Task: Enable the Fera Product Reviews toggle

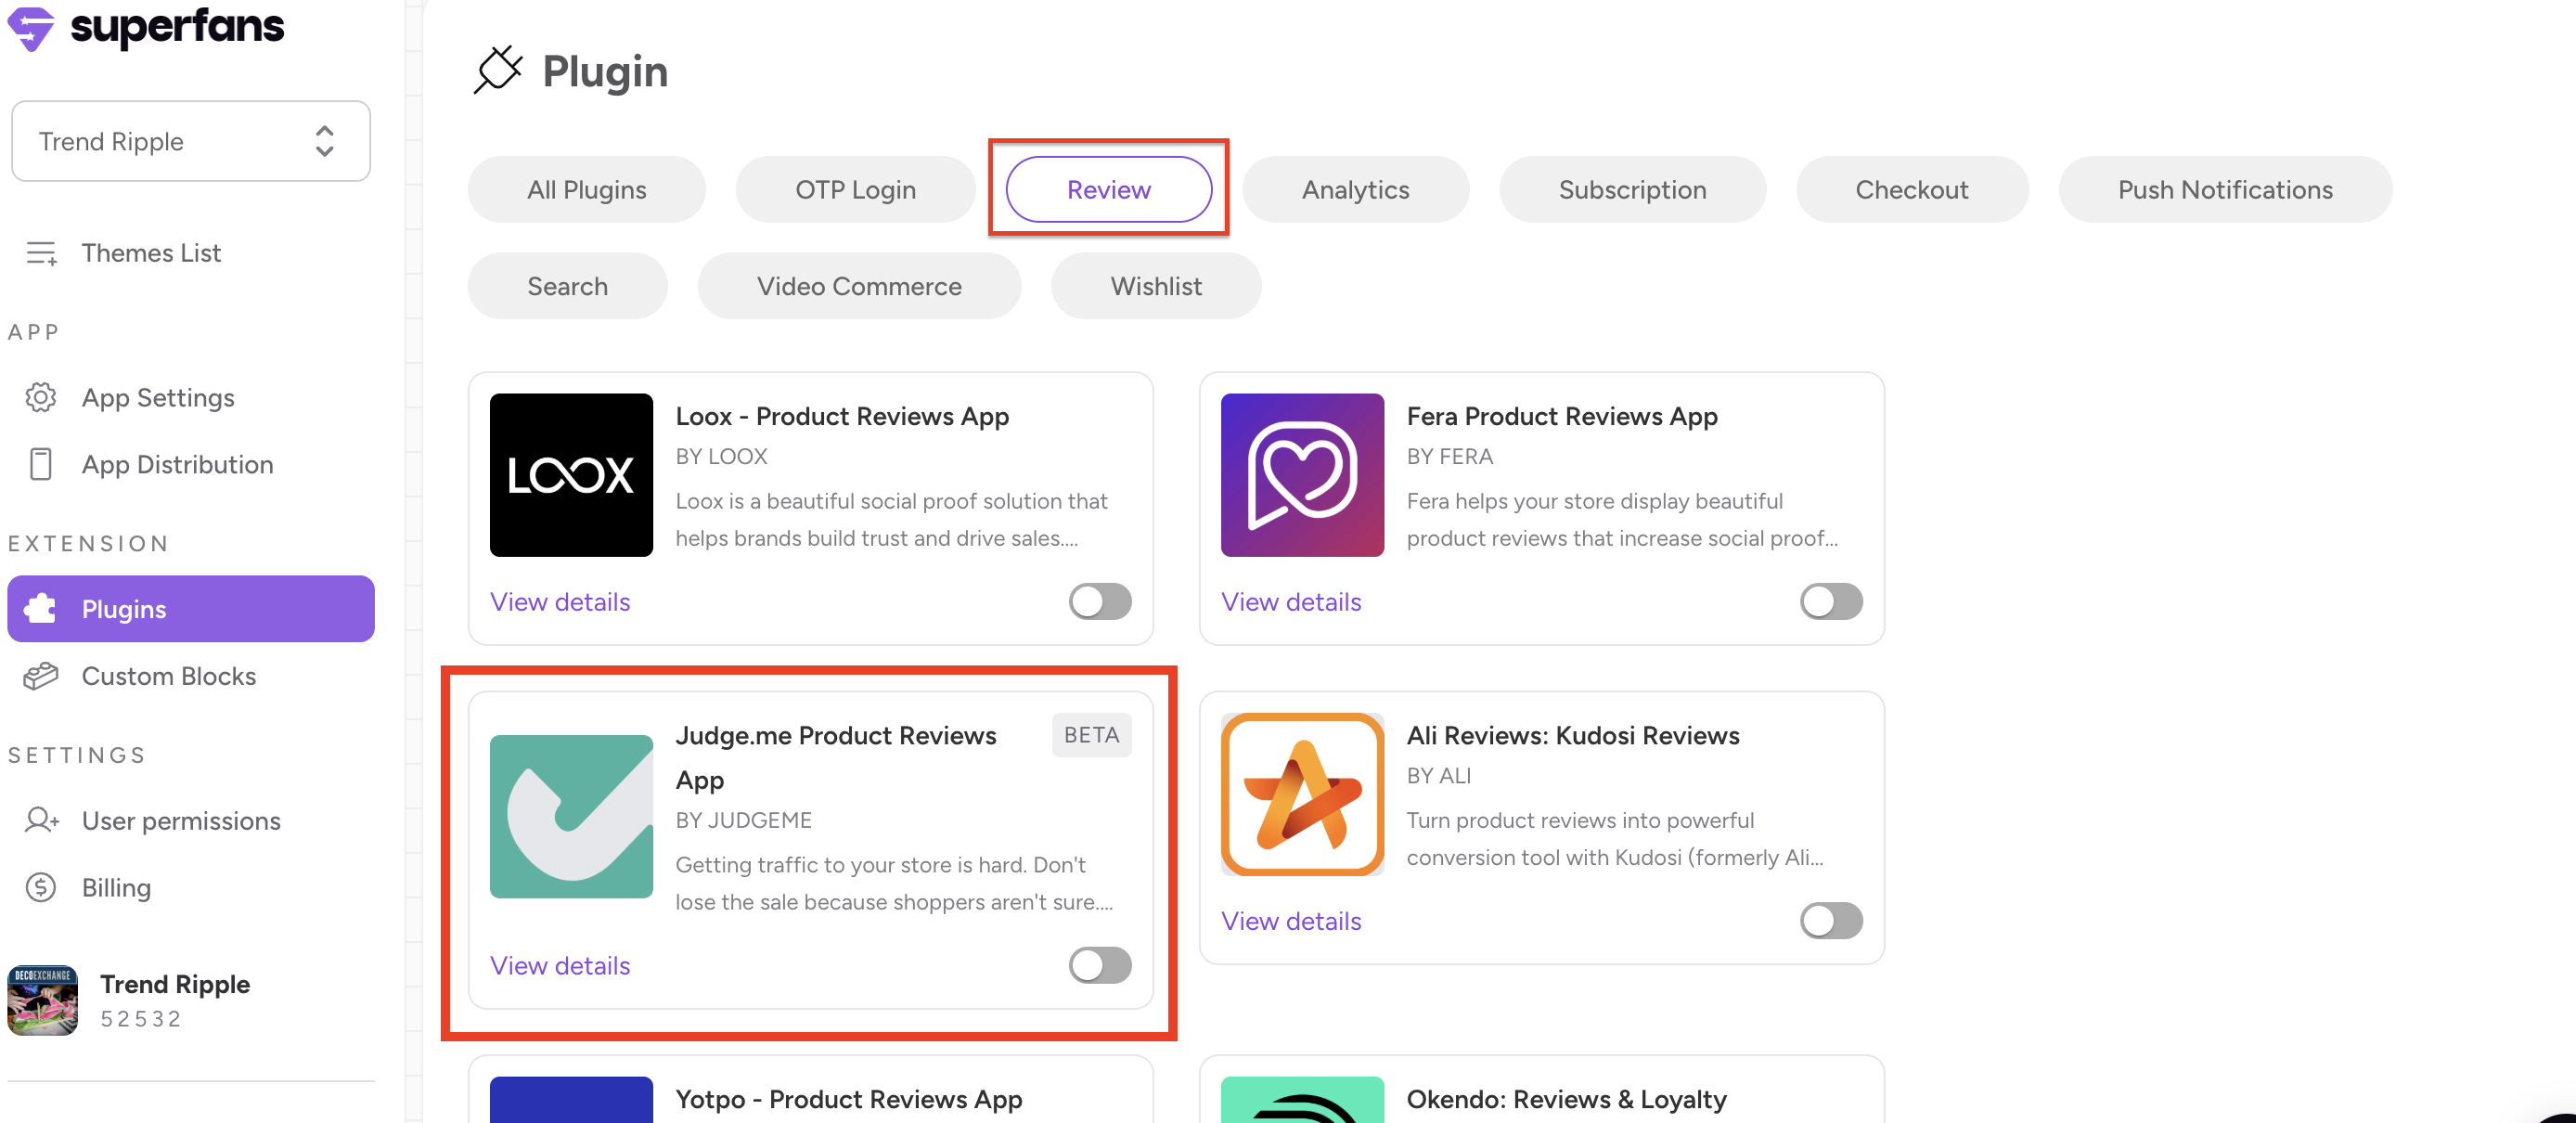Action: (x=1830, y=601)
